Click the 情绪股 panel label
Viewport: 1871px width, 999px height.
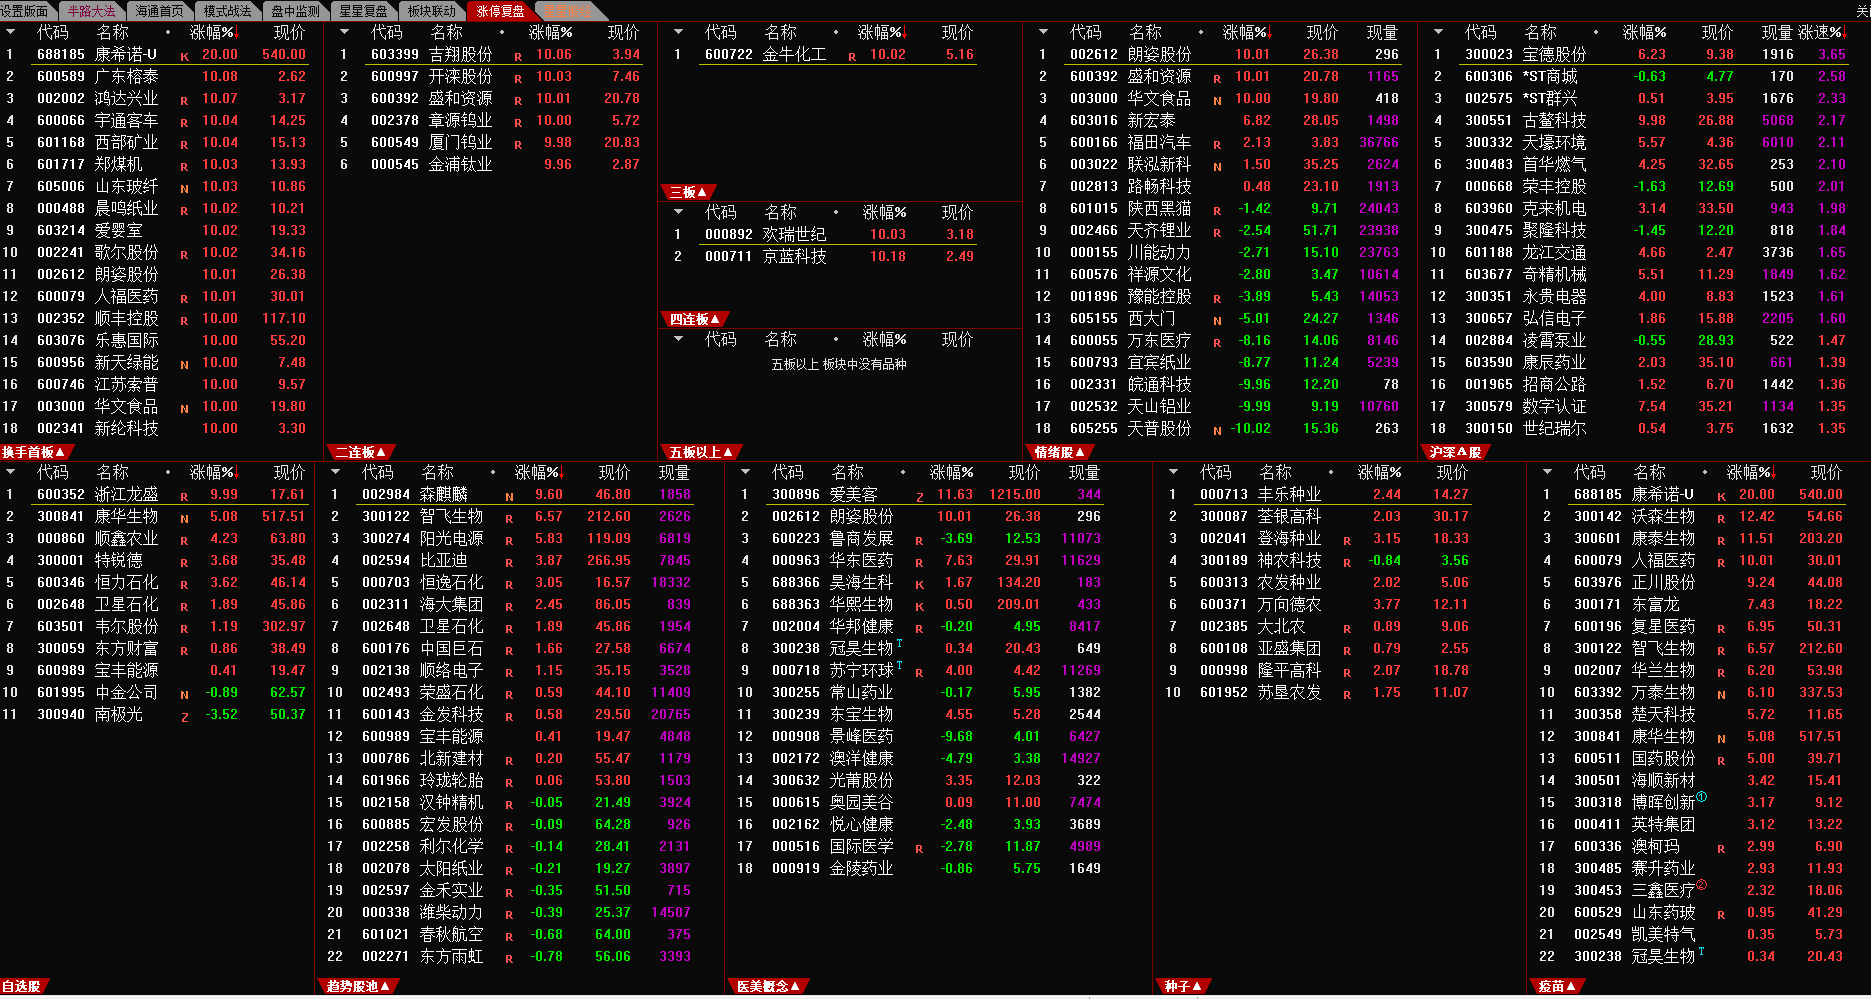[1058, 452]
